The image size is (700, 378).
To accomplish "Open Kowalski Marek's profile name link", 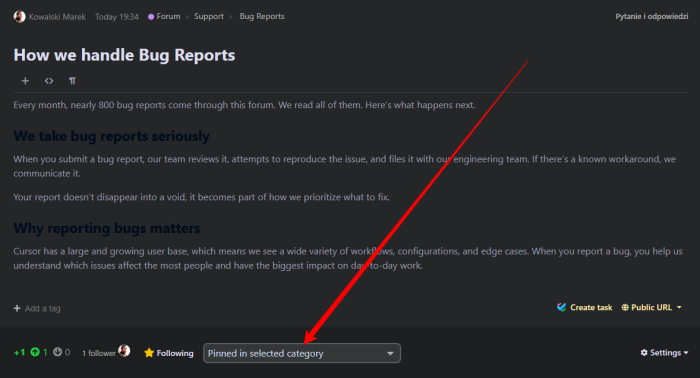I will coord(57,17).
